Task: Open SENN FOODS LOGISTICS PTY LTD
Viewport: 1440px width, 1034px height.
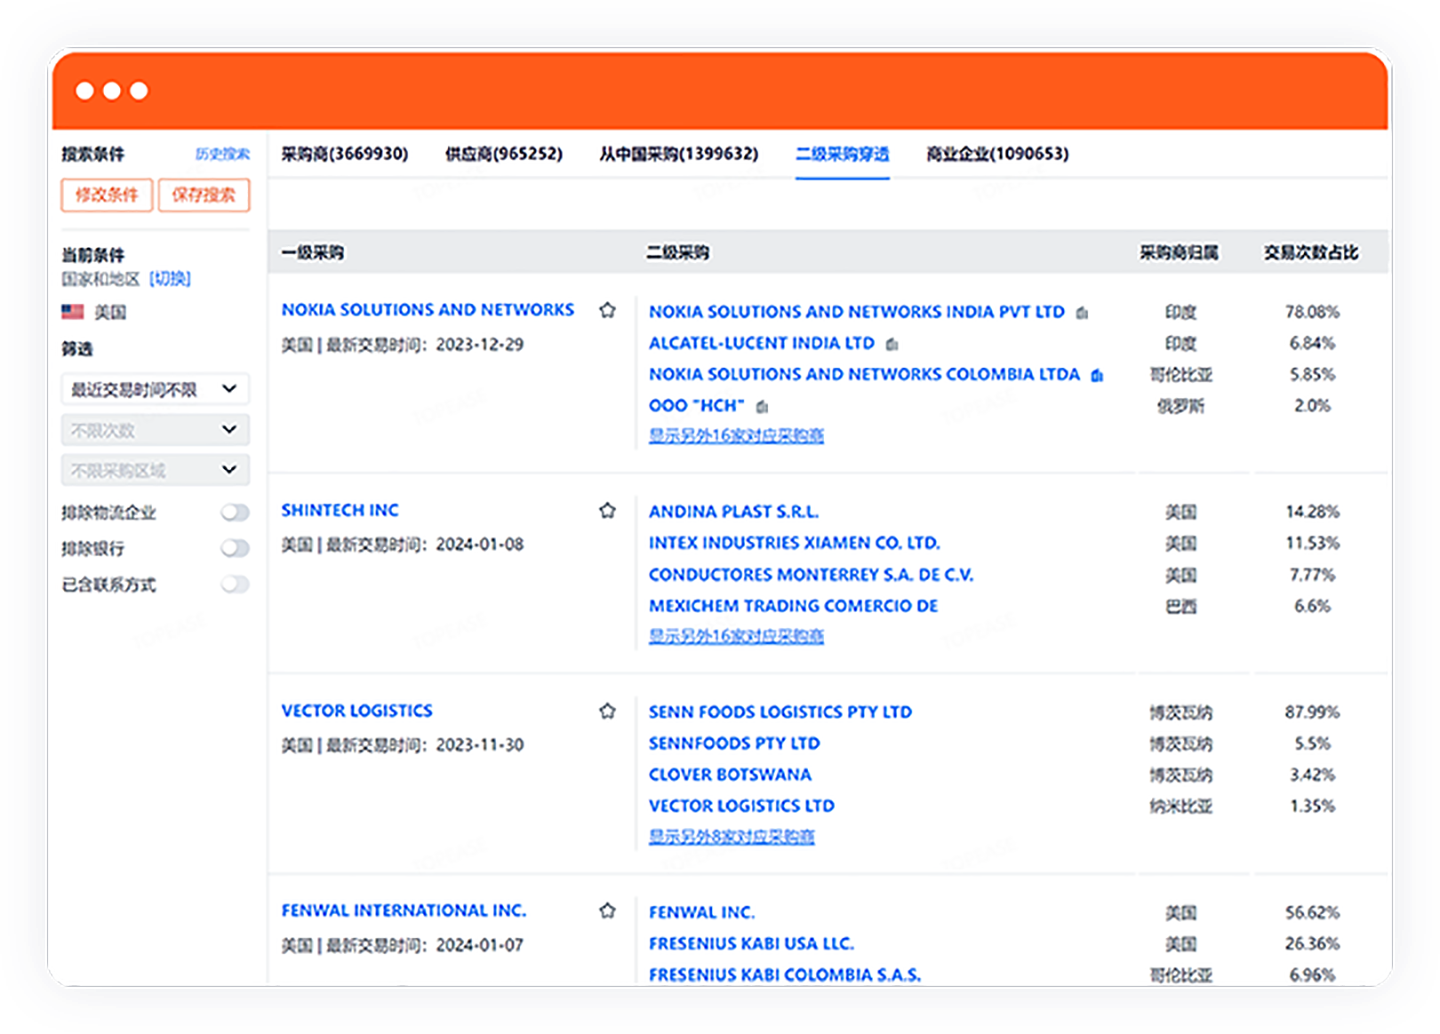Action: coord(781,712)
